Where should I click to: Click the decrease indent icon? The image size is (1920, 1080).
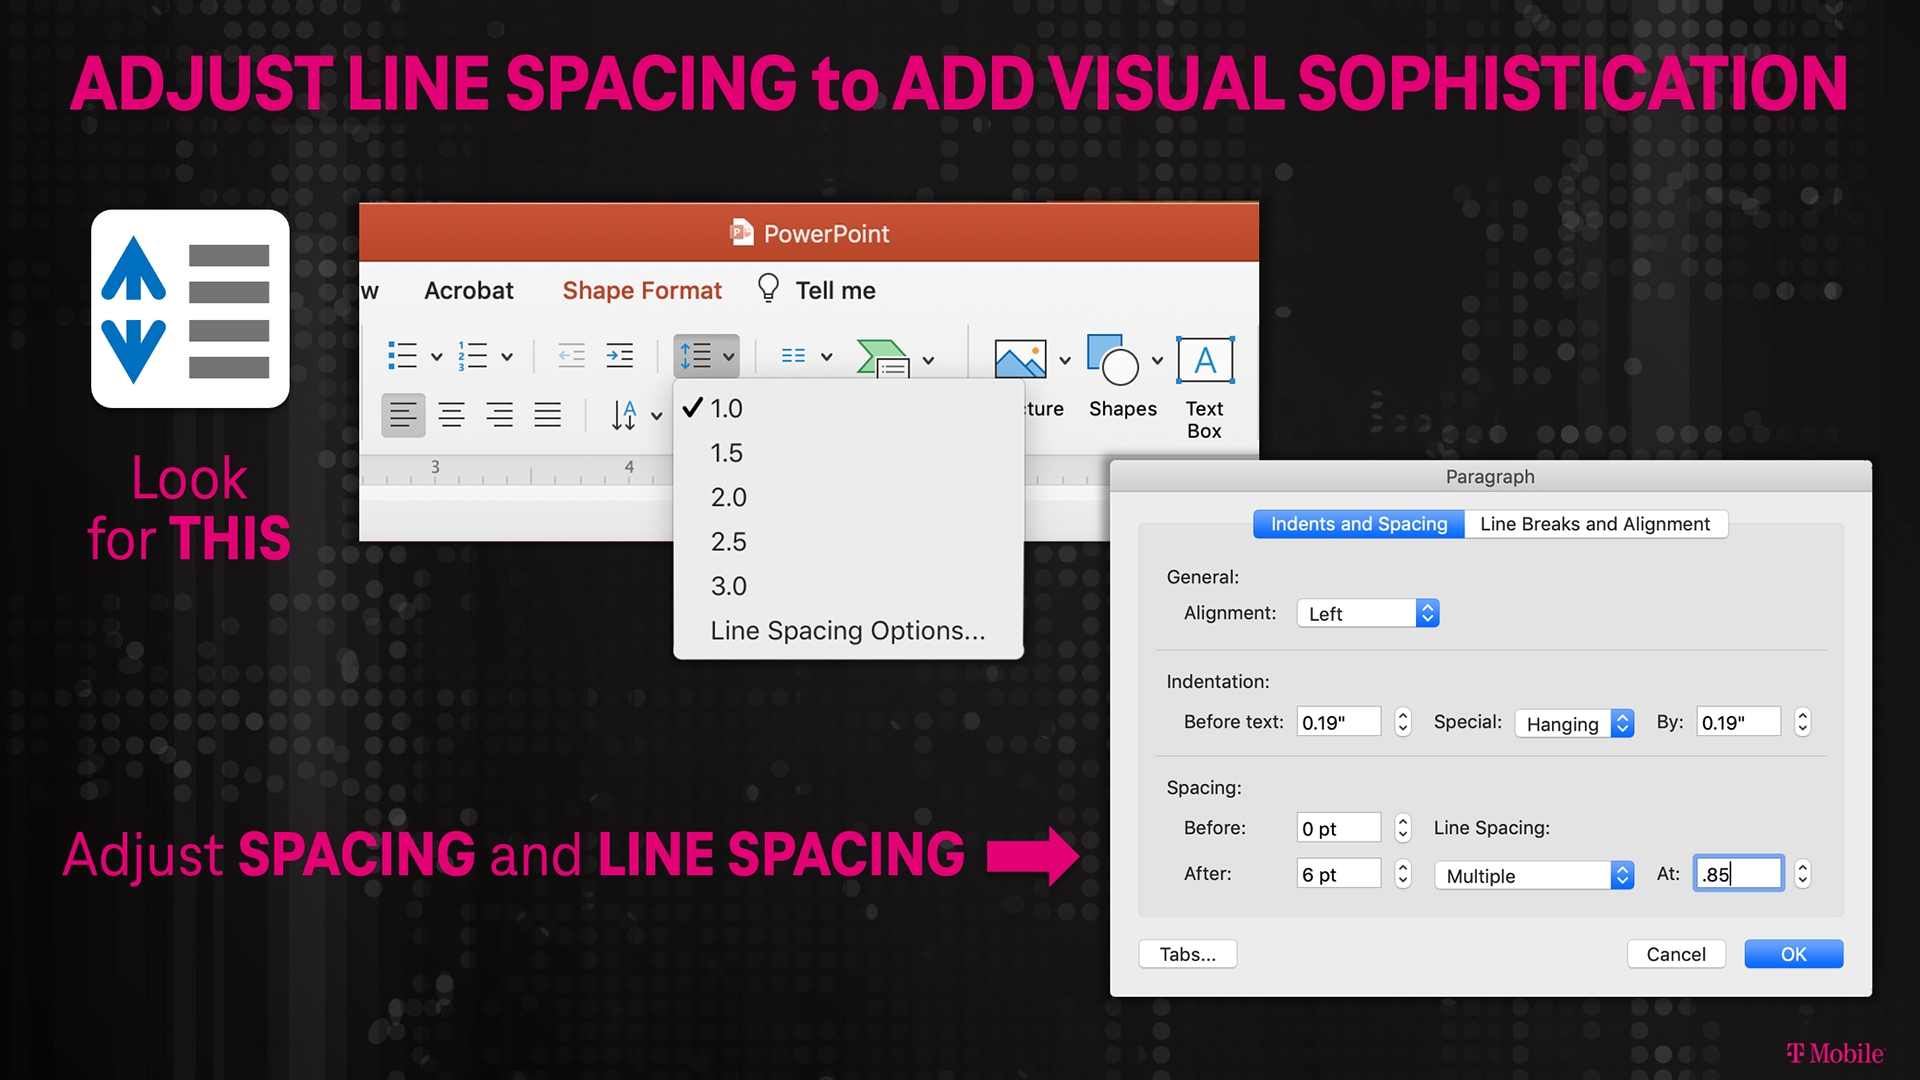(571, 356)
